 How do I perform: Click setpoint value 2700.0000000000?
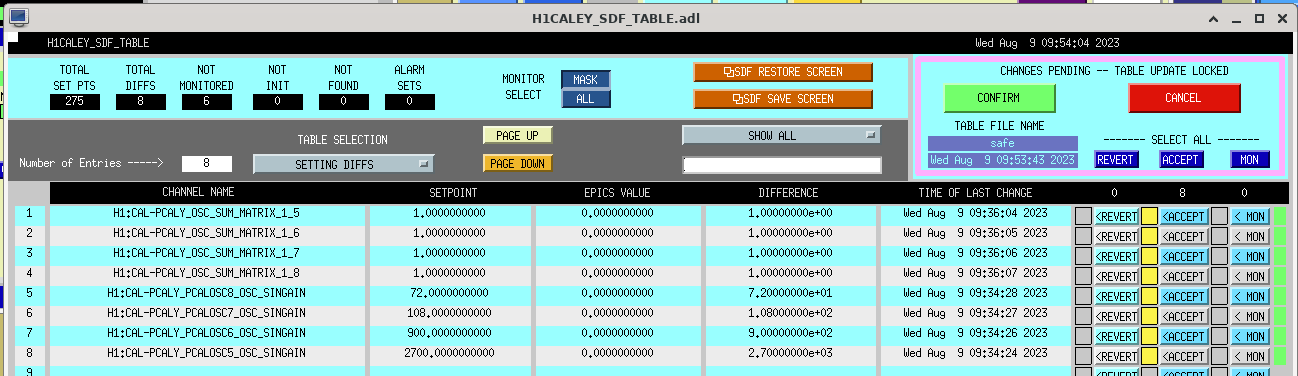449,353
